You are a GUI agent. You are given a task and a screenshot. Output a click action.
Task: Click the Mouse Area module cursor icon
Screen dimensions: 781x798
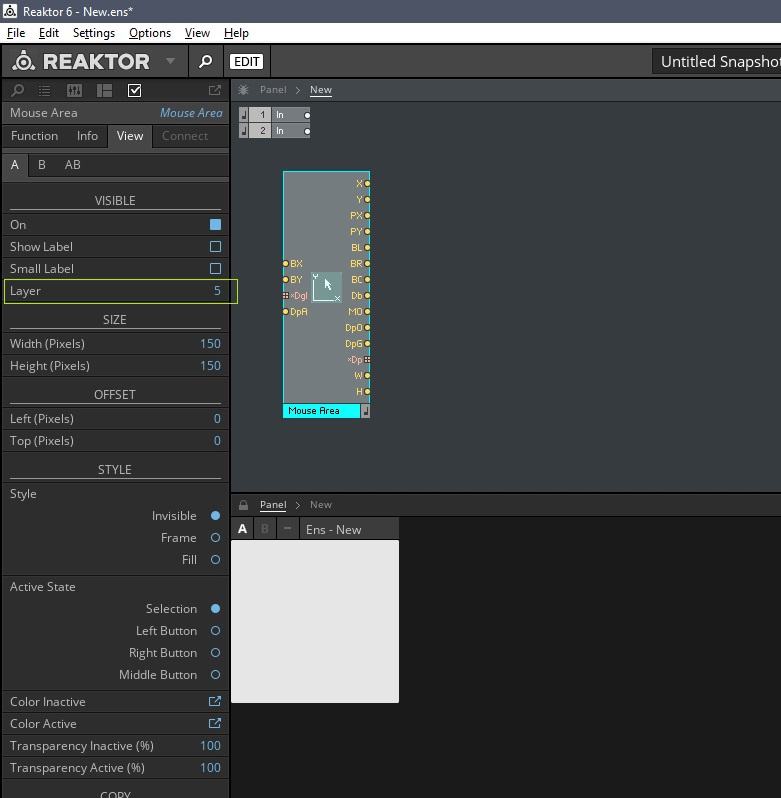pyautogui.click(x=326, y=287)
